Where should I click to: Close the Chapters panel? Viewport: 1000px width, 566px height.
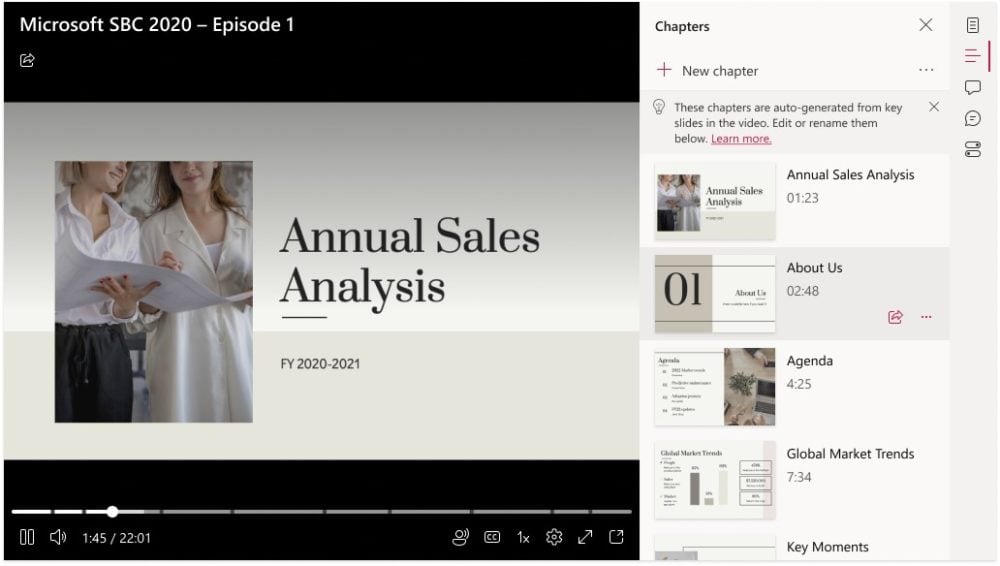(925, 25)
